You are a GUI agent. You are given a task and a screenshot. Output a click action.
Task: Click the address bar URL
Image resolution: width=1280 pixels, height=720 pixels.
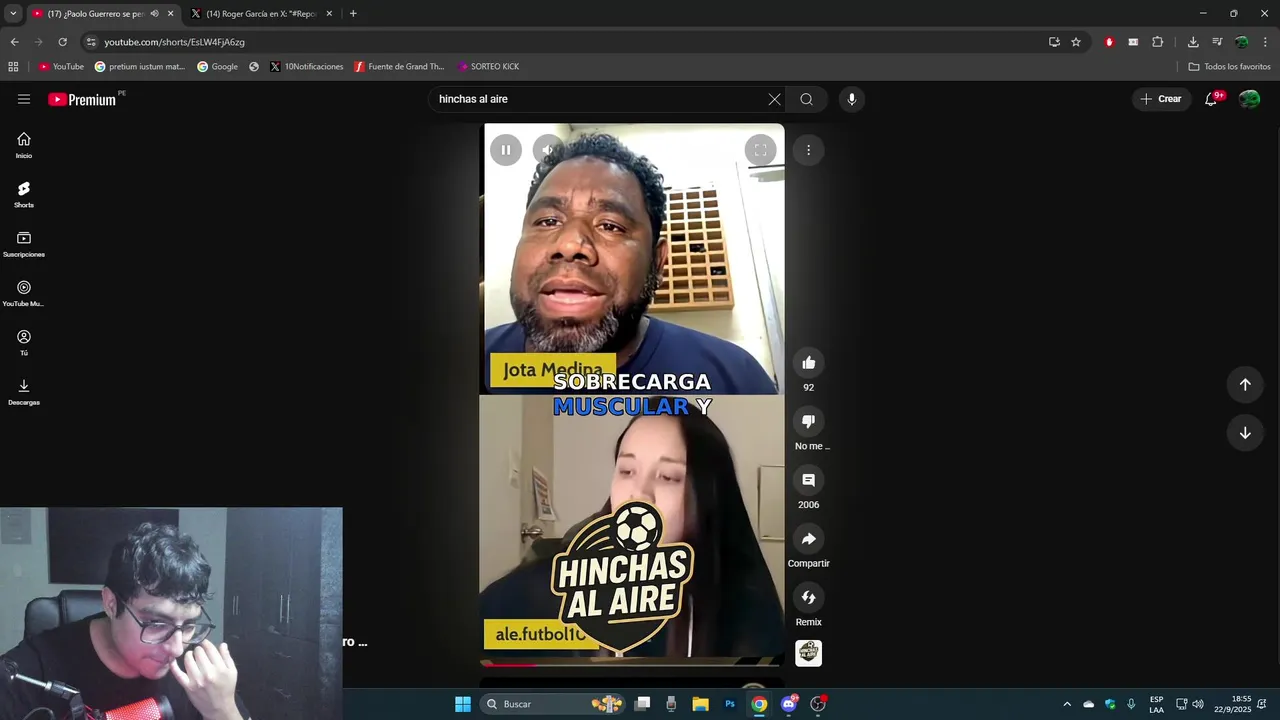click(174, 42)
